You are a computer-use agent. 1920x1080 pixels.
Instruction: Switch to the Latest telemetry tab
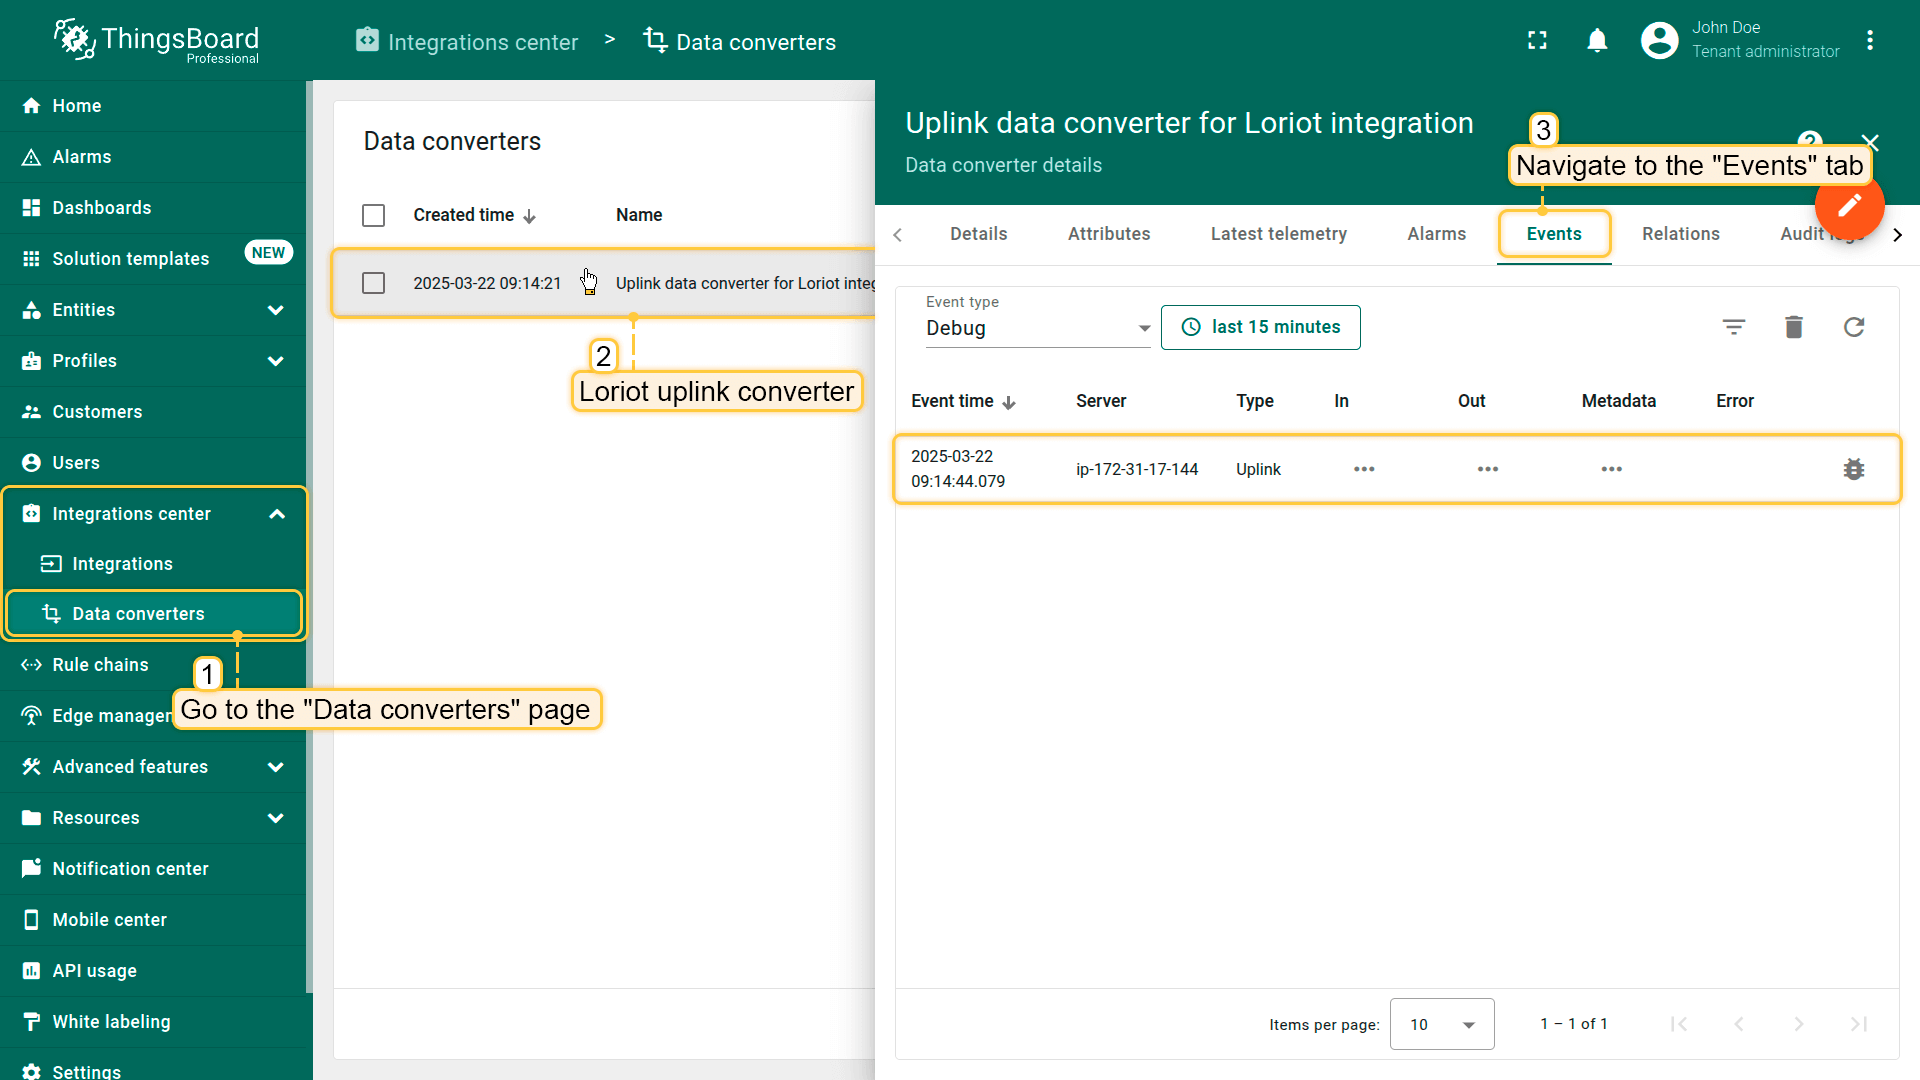[1278, 234]
